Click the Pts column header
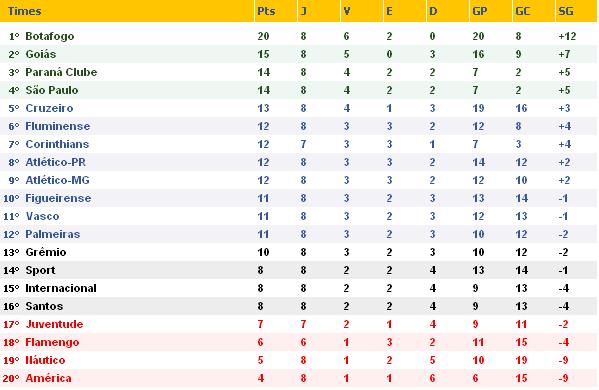Screen dimensions: 599x390 pyautogui.click(x=266, y=11)
